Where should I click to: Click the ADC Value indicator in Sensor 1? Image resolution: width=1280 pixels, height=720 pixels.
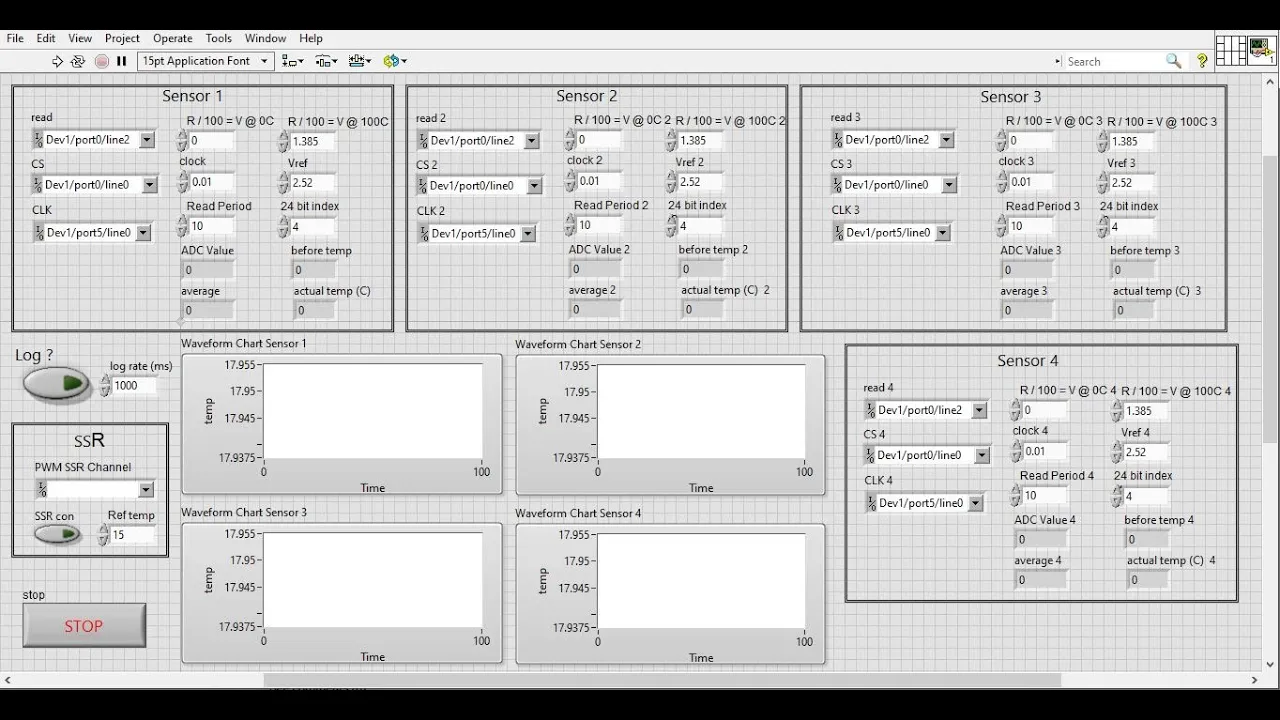(208, 270)
